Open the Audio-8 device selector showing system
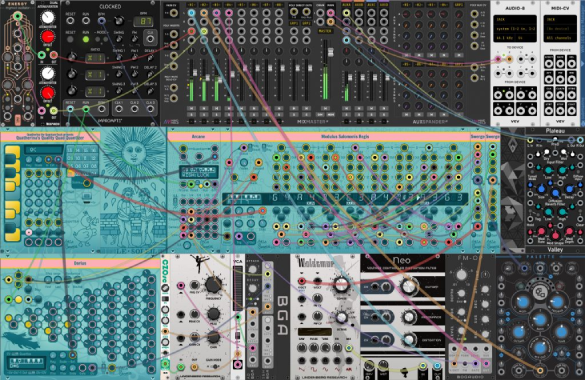The height and width of the screenshot is (380, 585). tap(515, 29)
